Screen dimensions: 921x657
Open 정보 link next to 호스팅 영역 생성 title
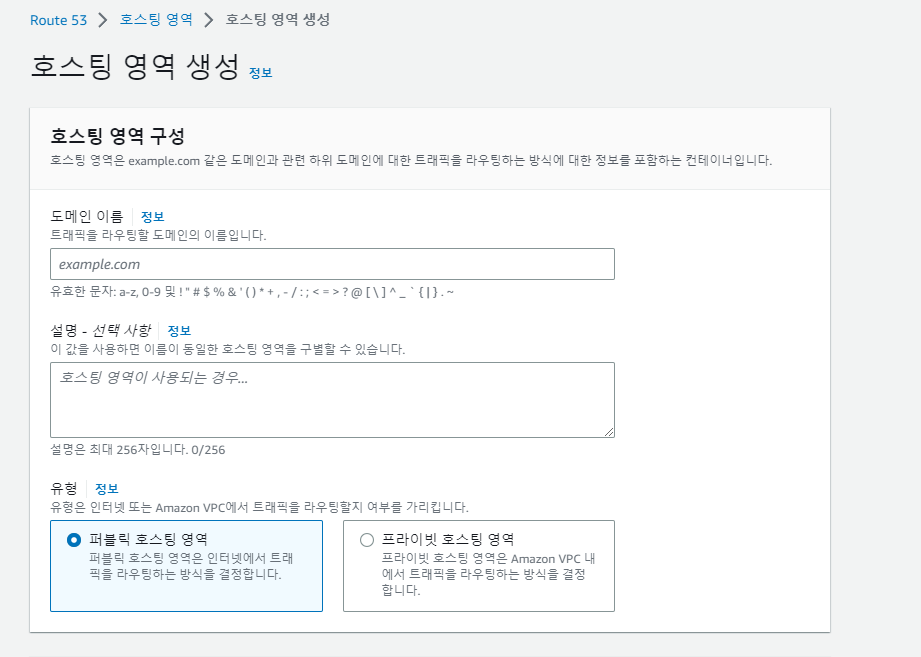(261, 73)
